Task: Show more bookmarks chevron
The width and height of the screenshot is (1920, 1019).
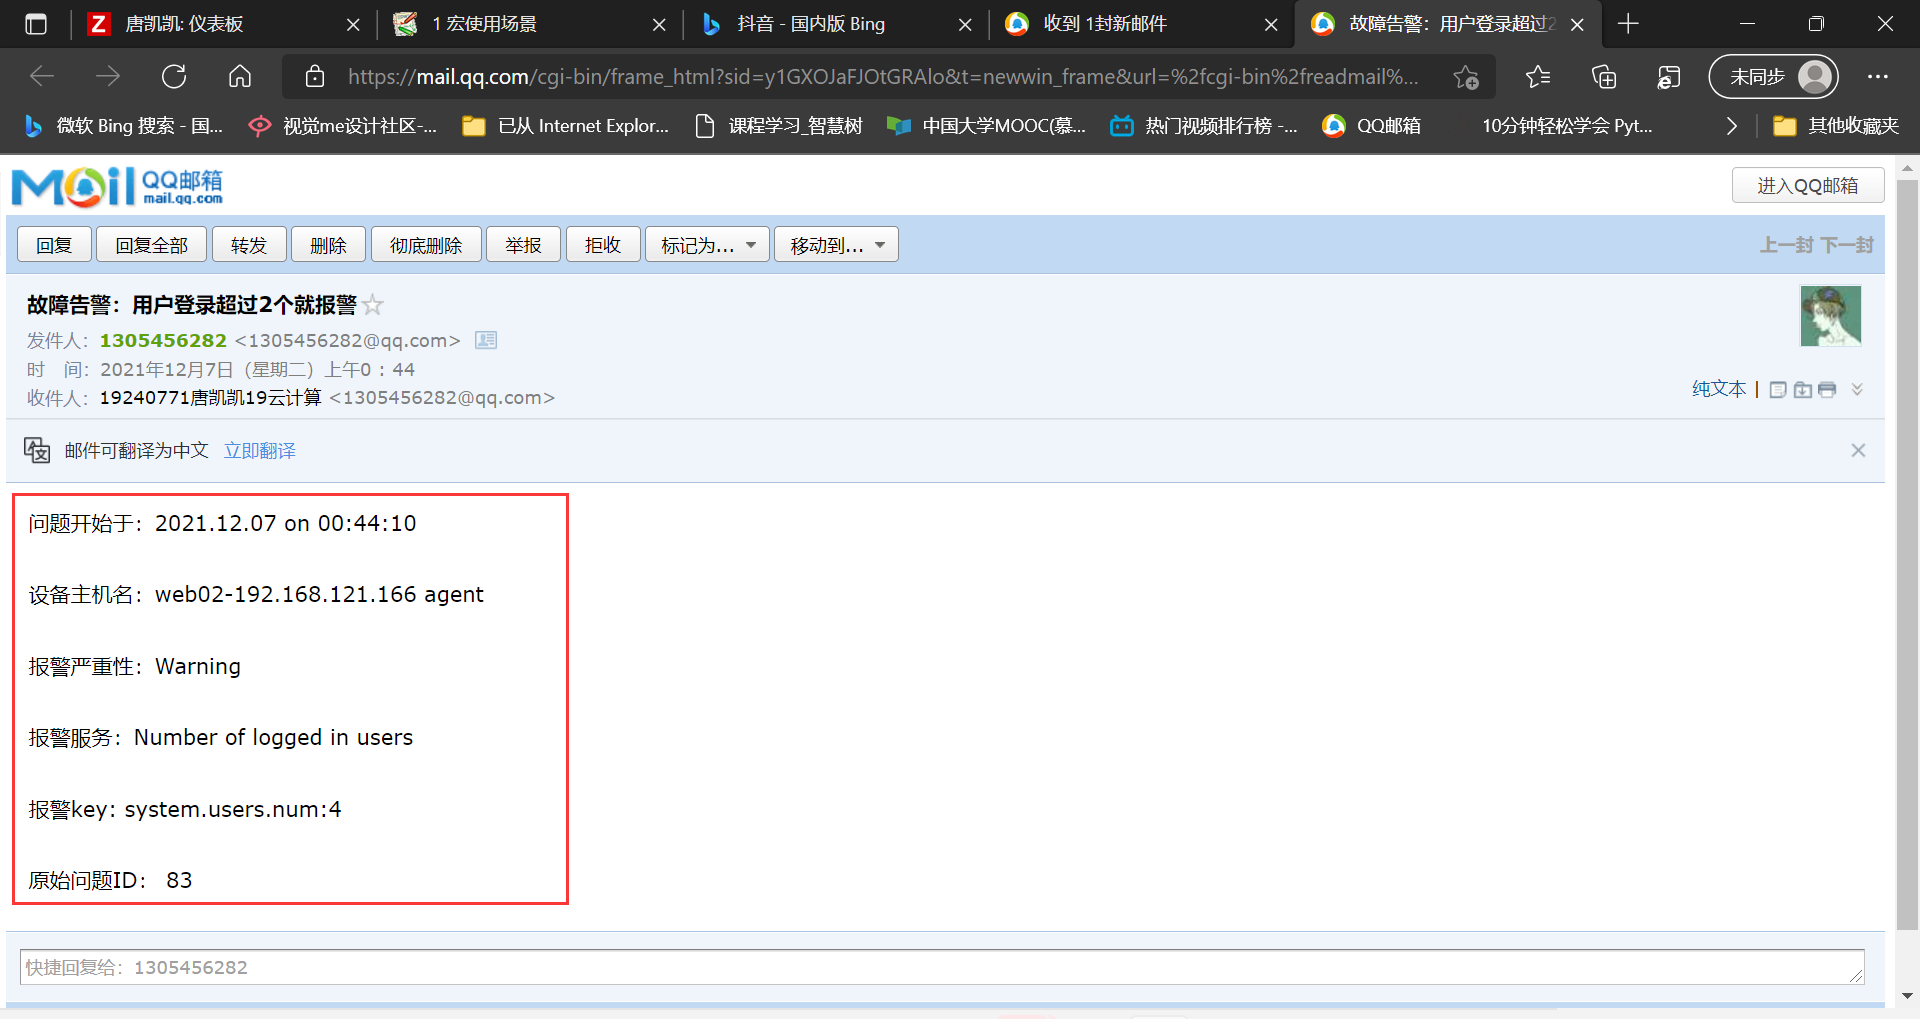Action: [x=1732, y=126]
